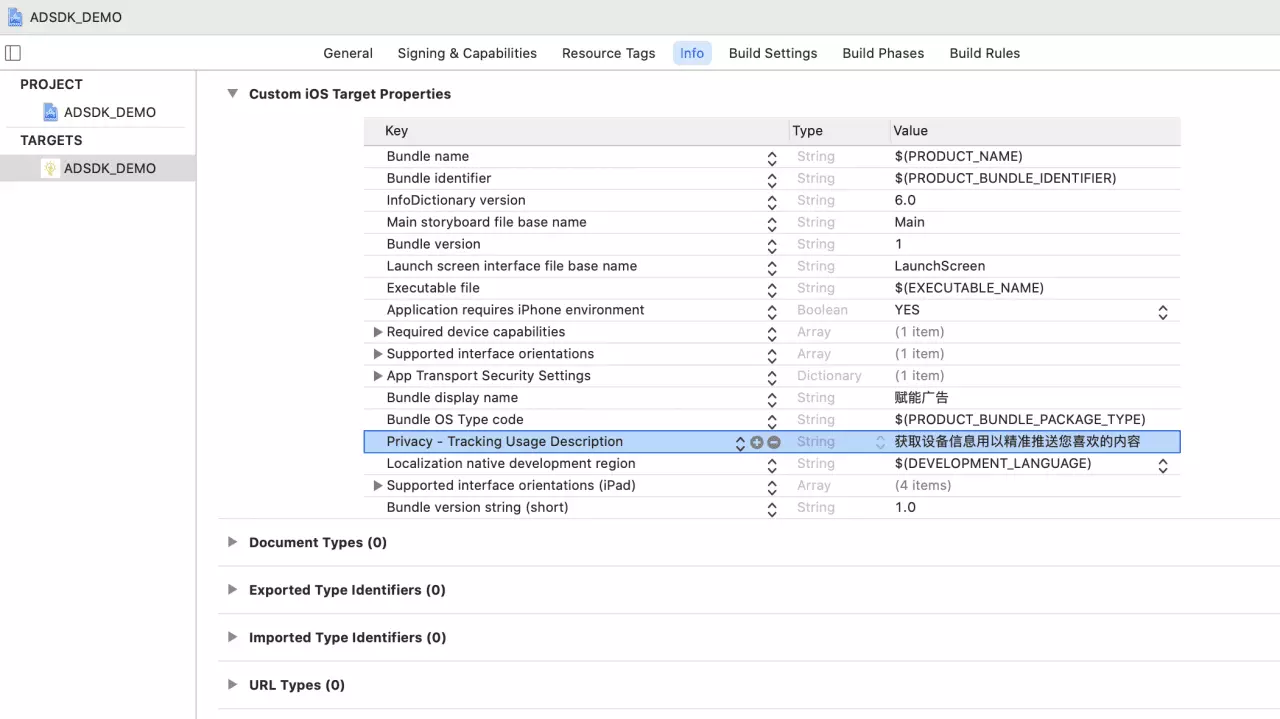Expand the URL Types section

(x=232, y=685)
